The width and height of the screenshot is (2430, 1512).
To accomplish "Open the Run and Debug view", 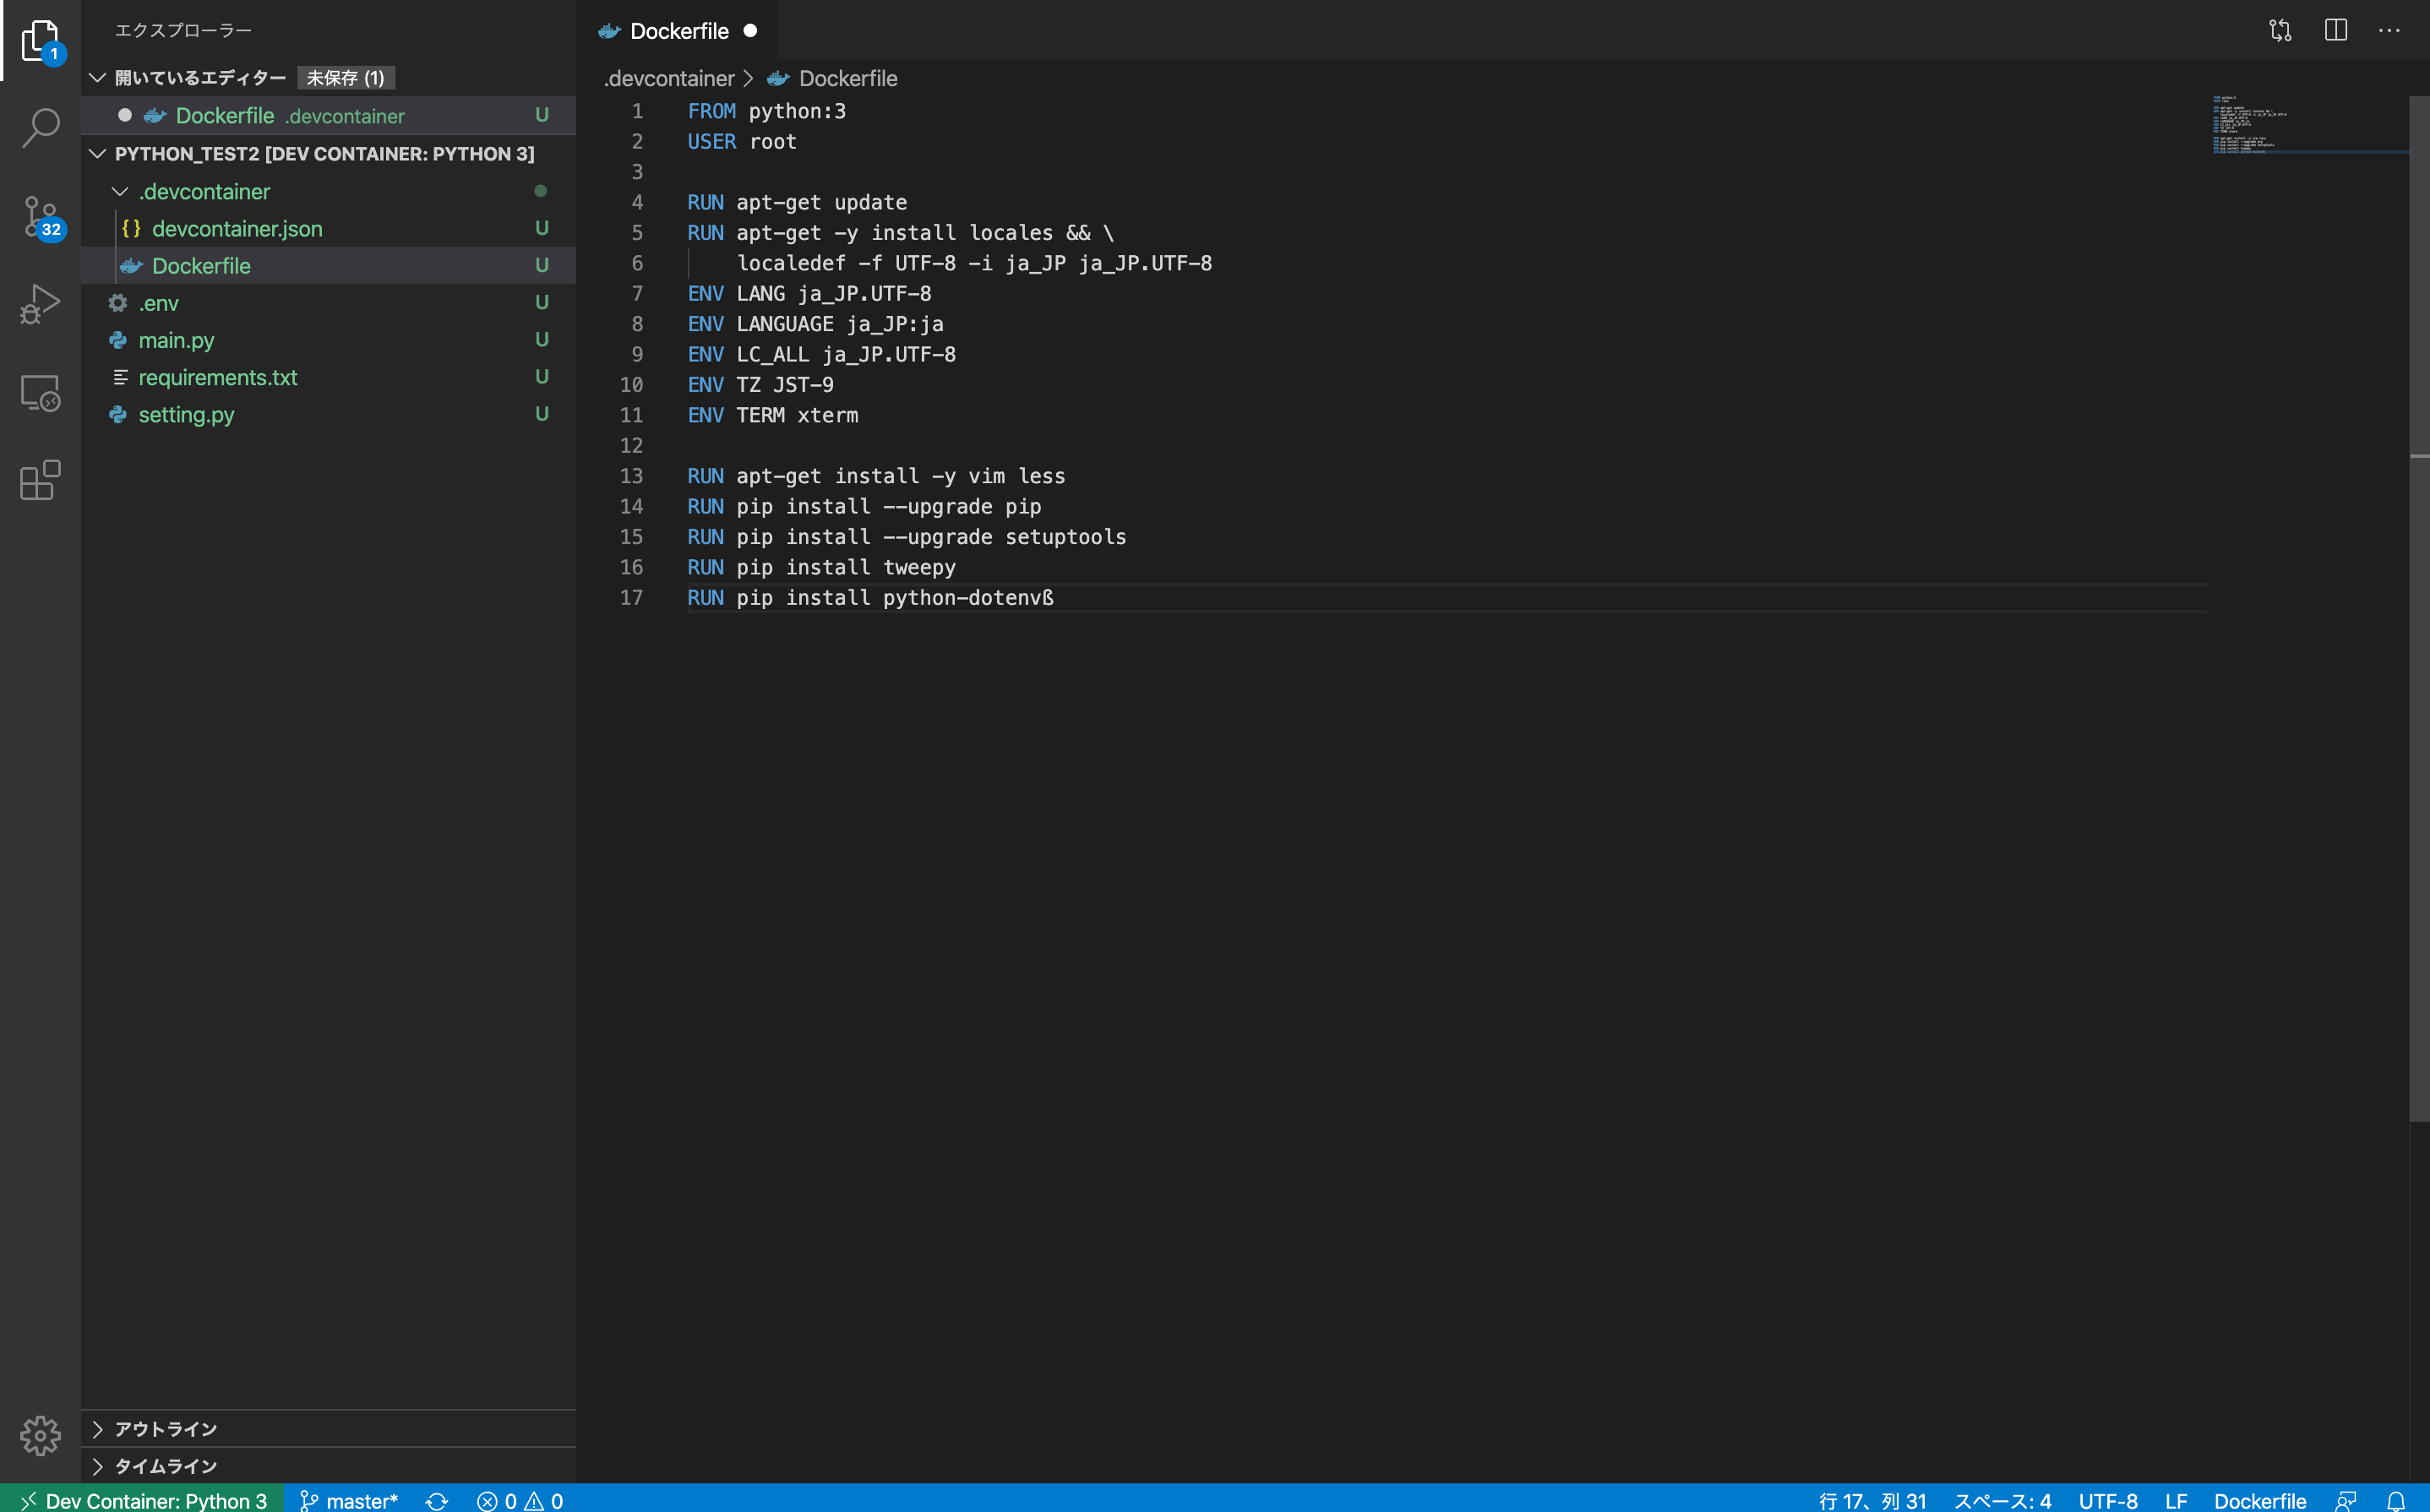I will tap(40, 303).
